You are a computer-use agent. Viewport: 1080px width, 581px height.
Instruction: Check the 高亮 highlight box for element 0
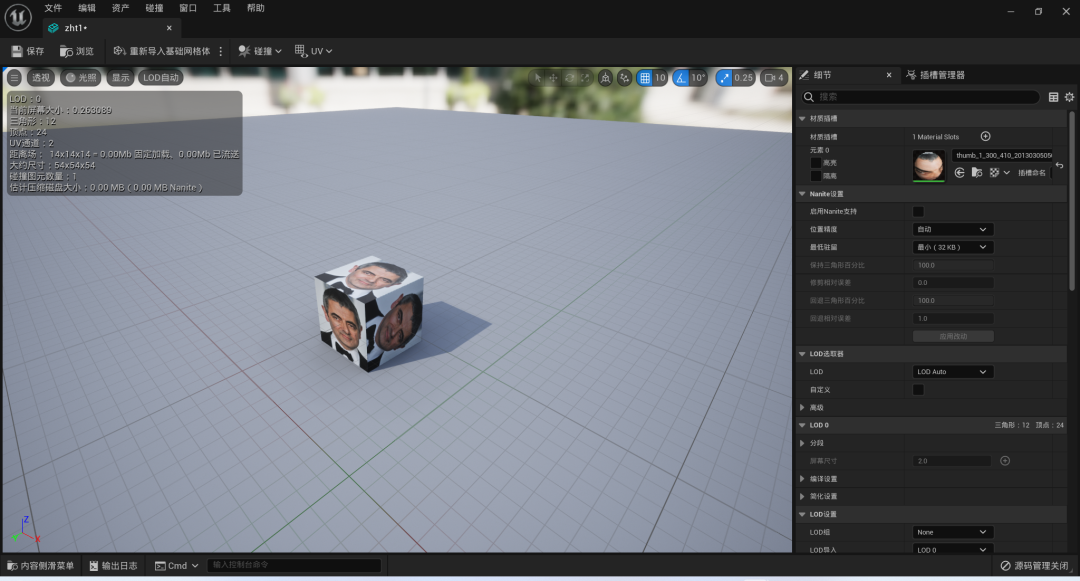point(816,163)
